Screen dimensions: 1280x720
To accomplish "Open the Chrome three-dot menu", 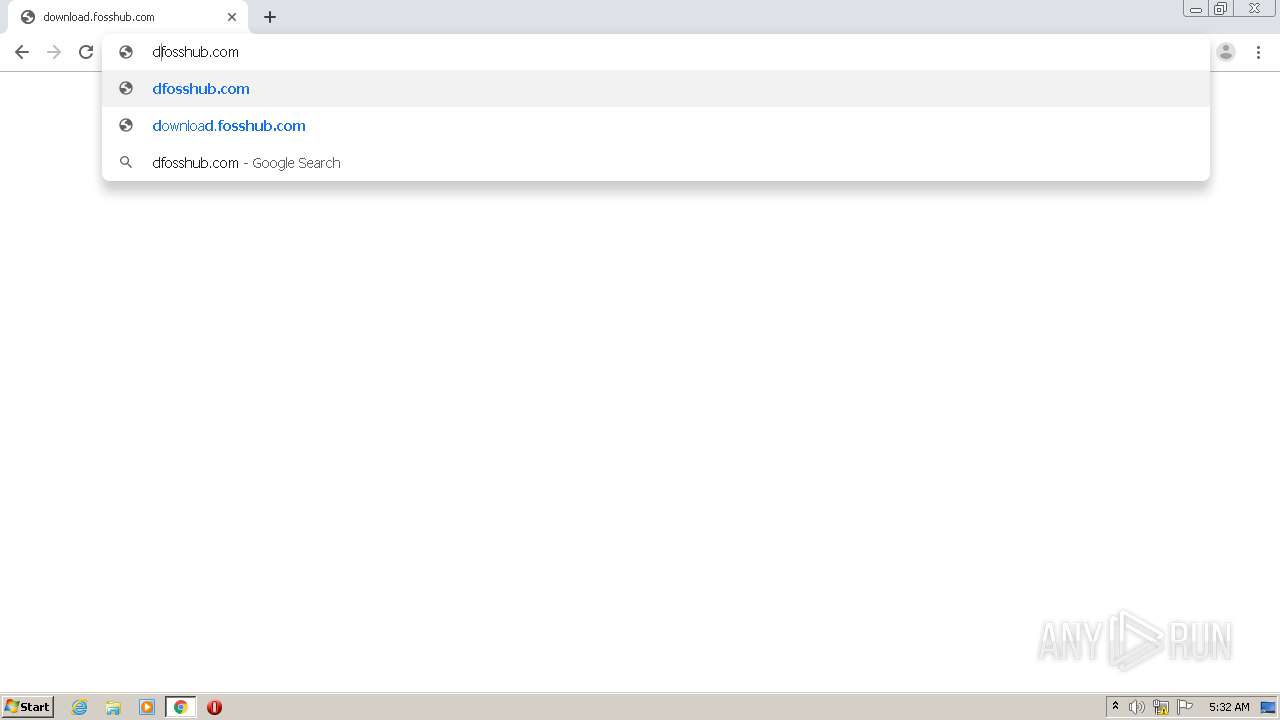I will click(x=1258, y=52).
